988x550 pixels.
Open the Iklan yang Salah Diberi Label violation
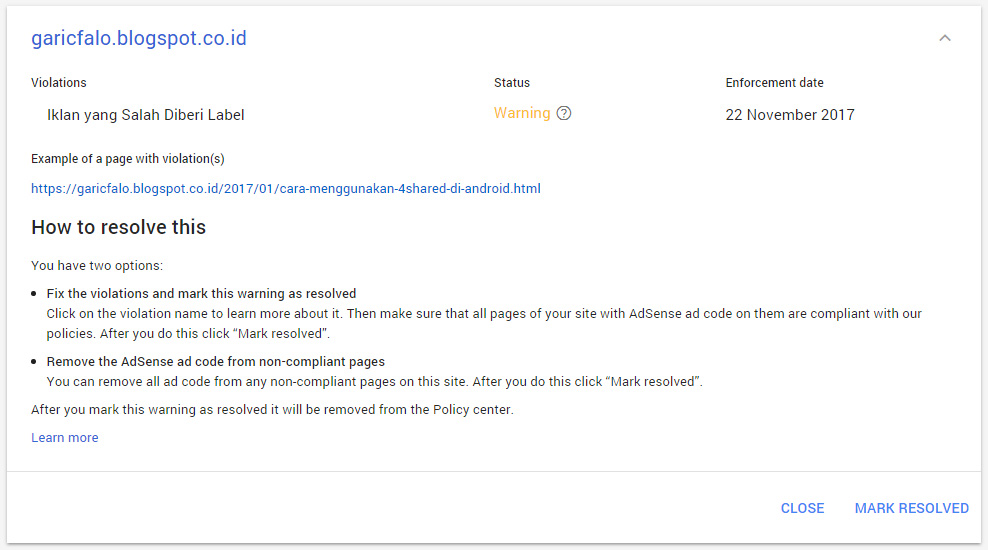[x=146, y=115]
